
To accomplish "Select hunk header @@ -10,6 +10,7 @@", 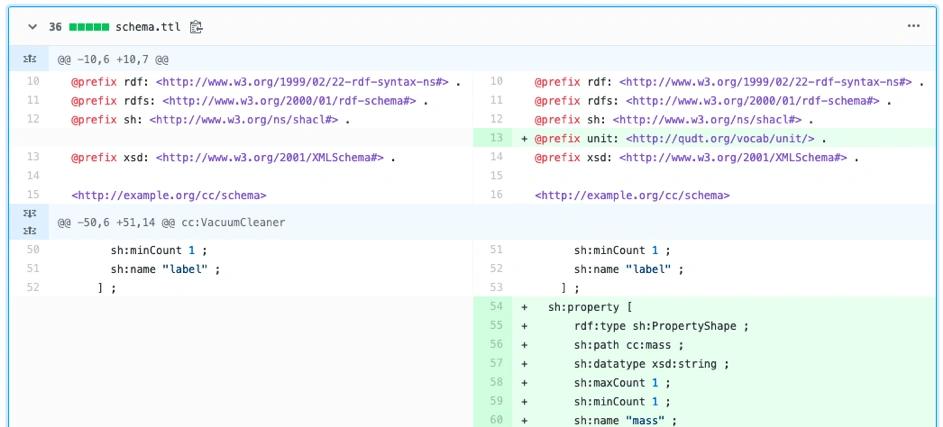I will (113, 60).
